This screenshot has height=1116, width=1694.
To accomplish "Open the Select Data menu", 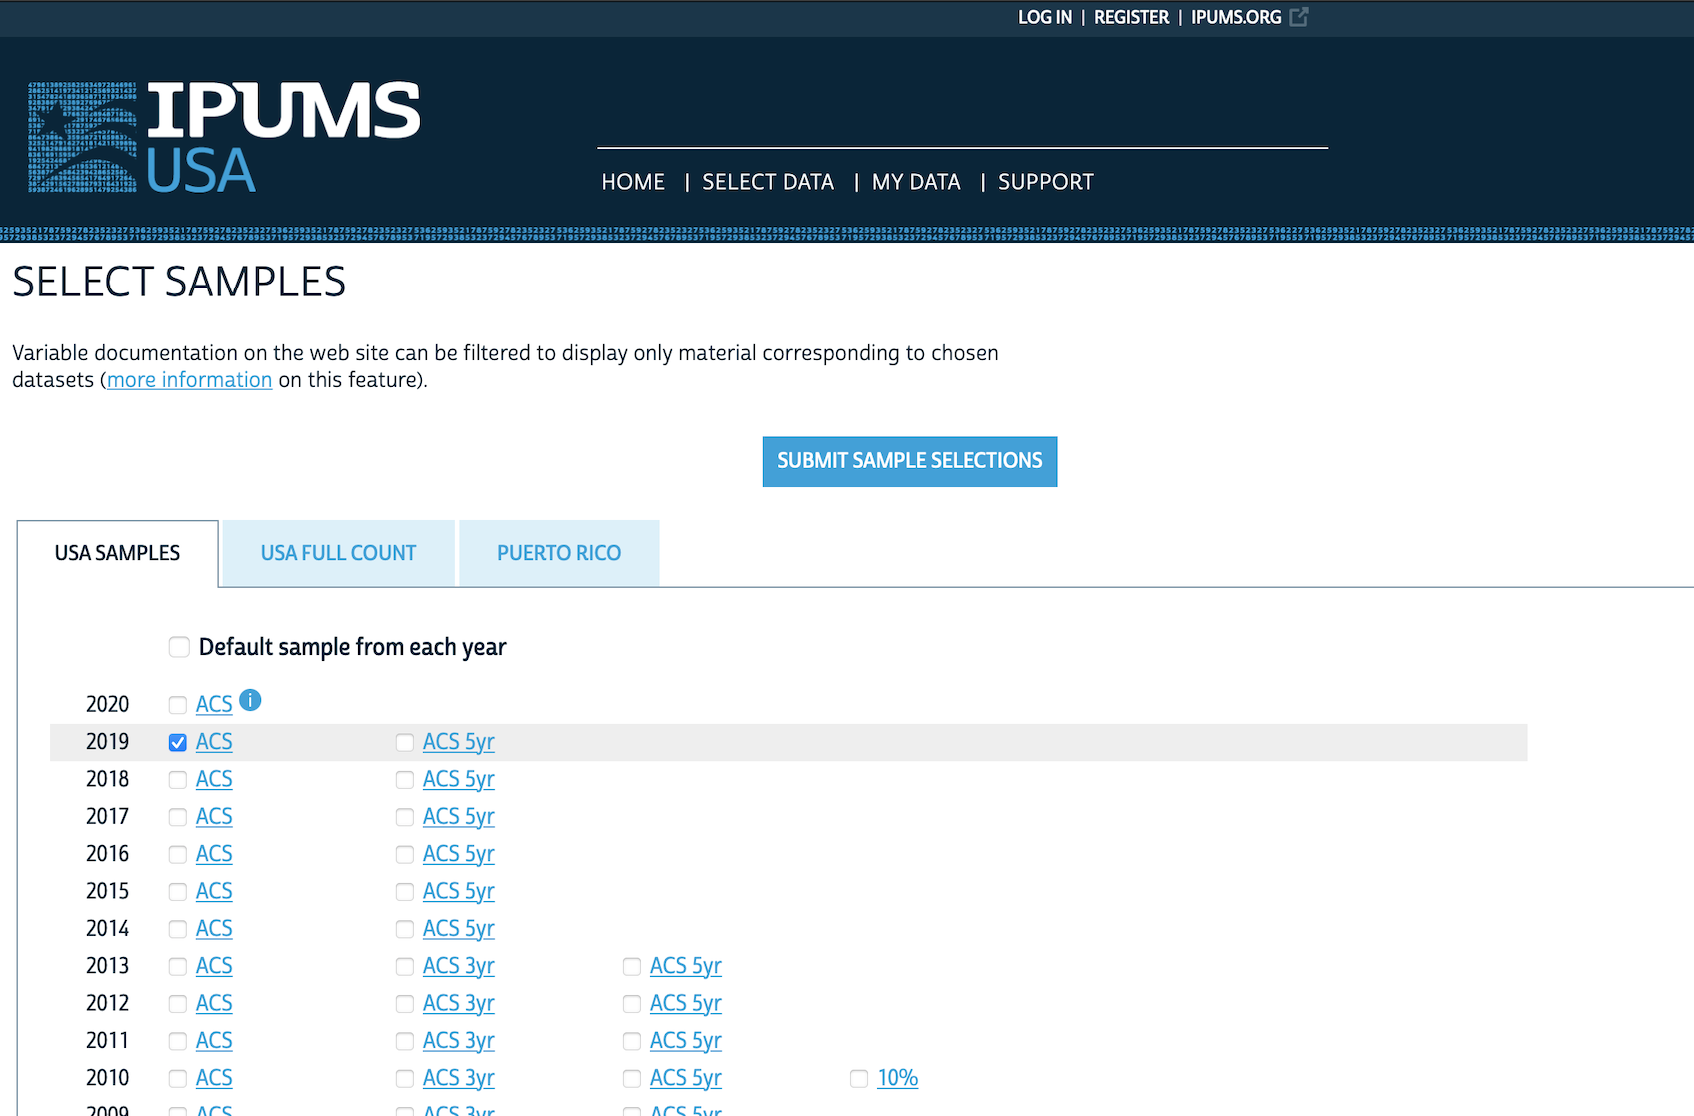I will click(x=767, y=182).
